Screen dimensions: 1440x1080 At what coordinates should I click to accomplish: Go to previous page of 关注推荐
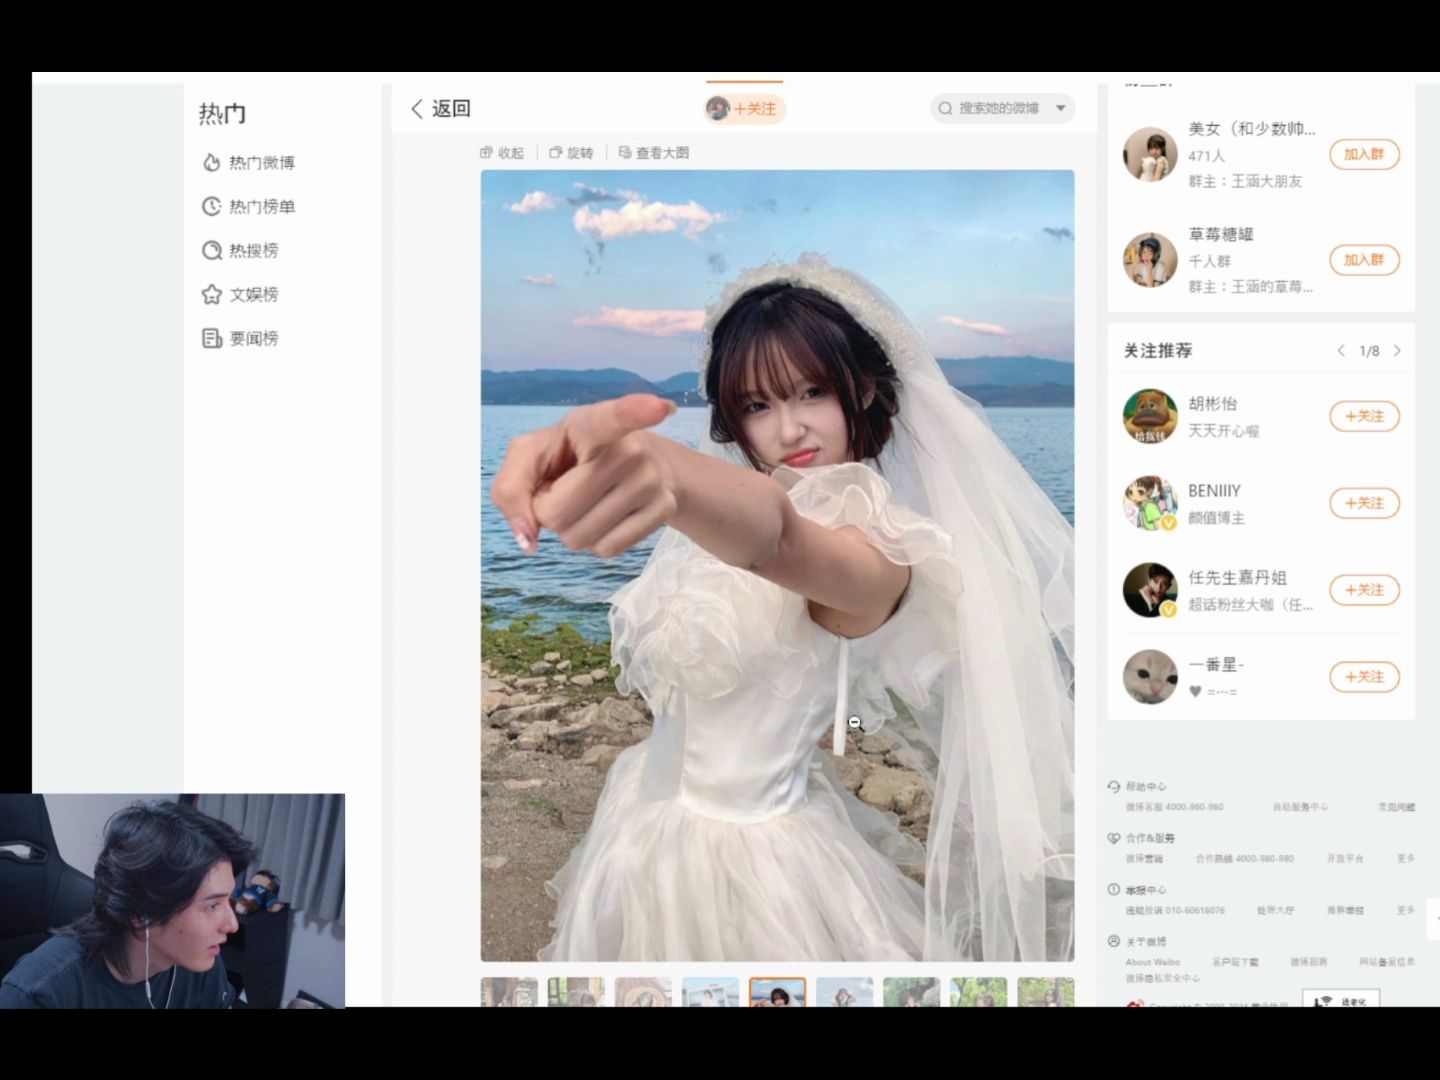pos(1341,351)
